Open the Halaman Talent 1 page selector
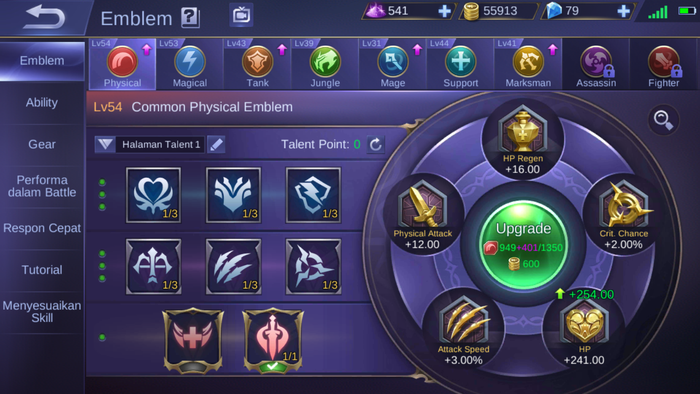Screen dimensions: 700x394 (x=161, y=144)
